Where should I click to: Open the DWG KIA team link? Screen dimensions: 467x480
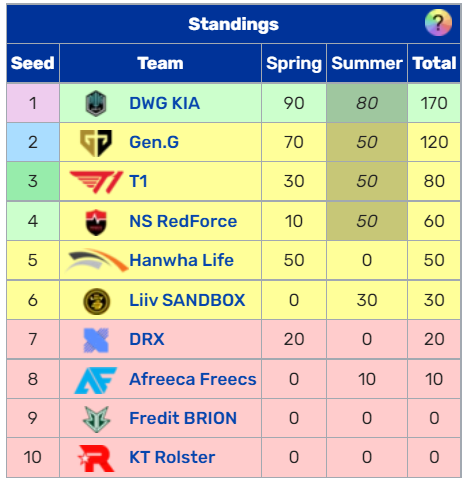[x=164, y=103]
